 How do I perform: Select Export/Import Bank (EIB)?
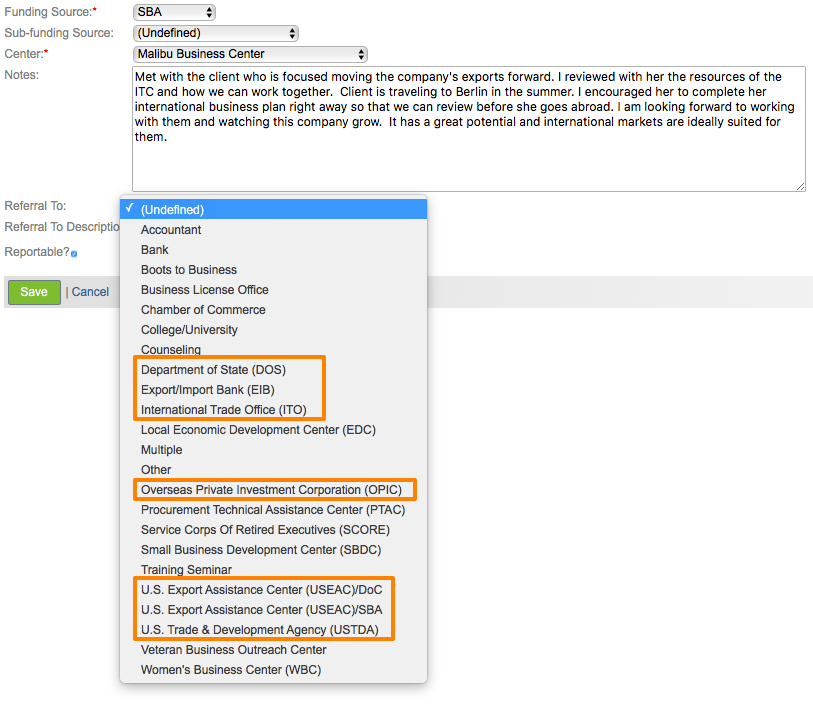pos(207,390)
